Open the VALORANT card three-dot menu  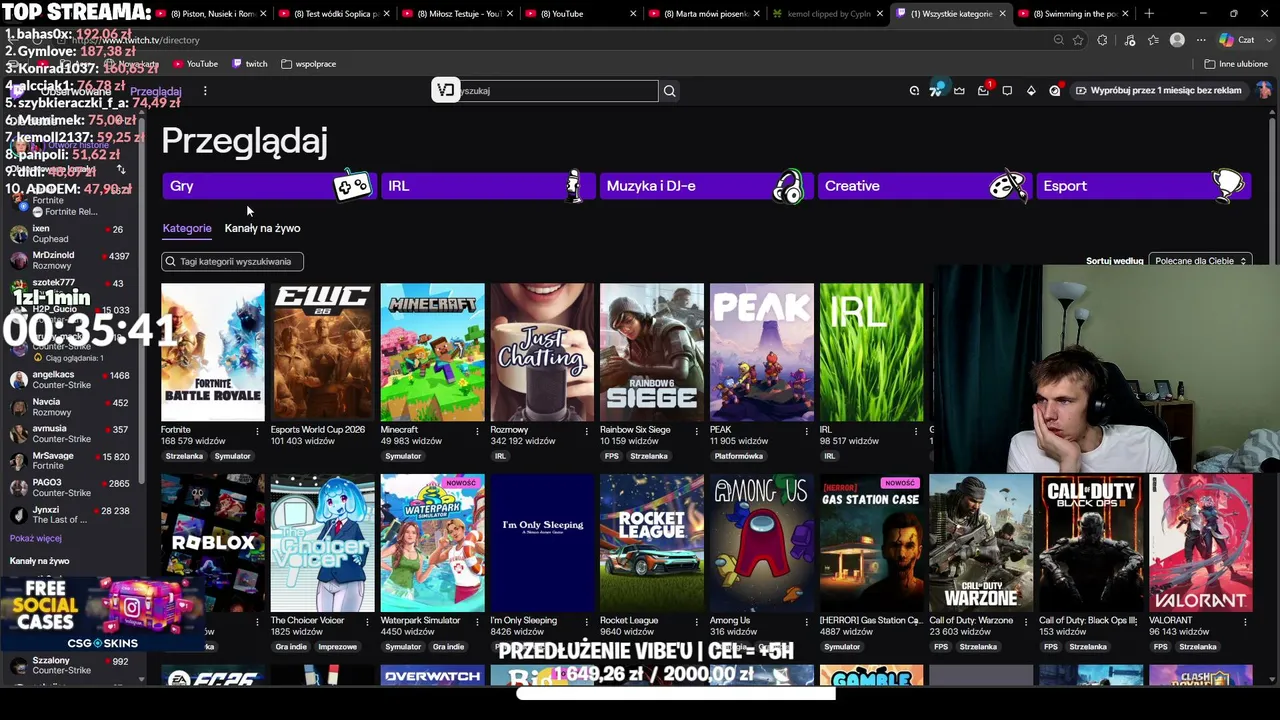click(x=1245, y=622)
